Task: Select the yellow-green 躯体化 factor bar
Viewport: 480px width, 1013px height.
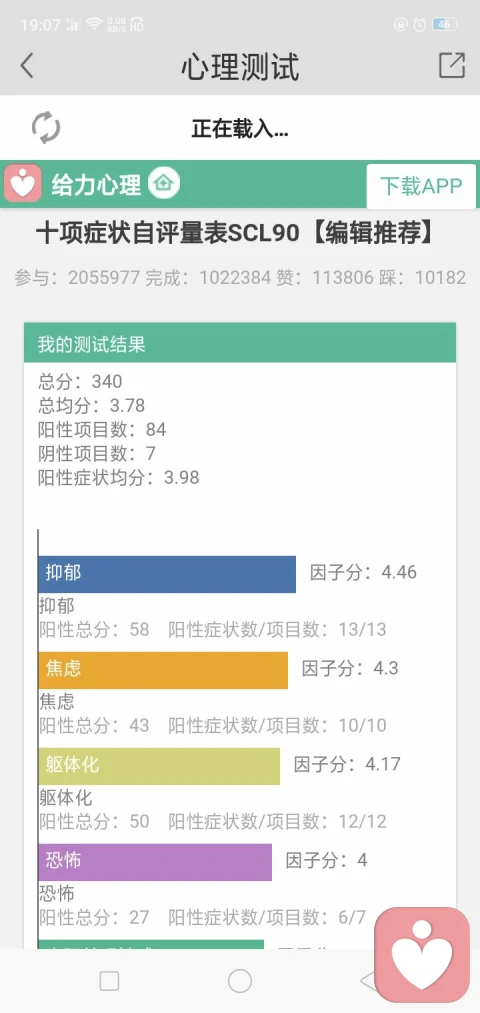Action: 159,766
